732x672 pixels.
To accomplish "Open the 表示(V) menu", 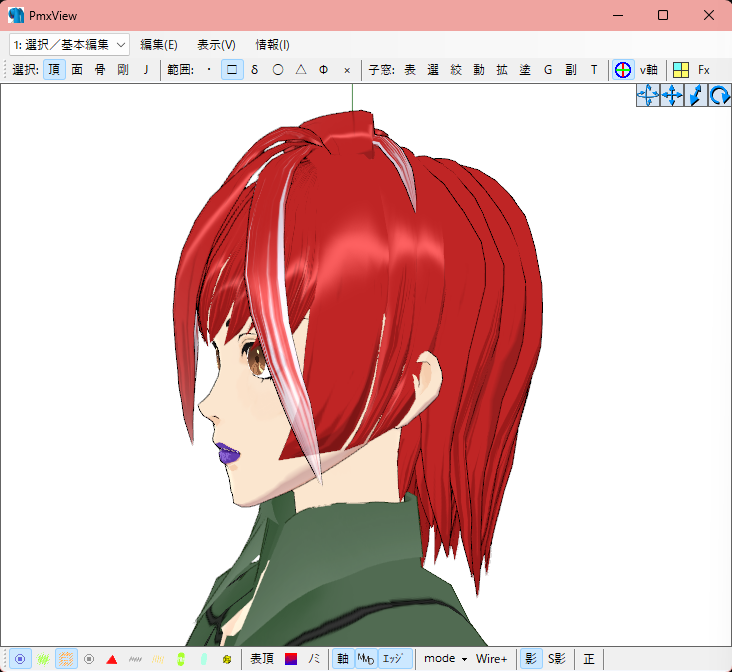I will tap(216, 44).
